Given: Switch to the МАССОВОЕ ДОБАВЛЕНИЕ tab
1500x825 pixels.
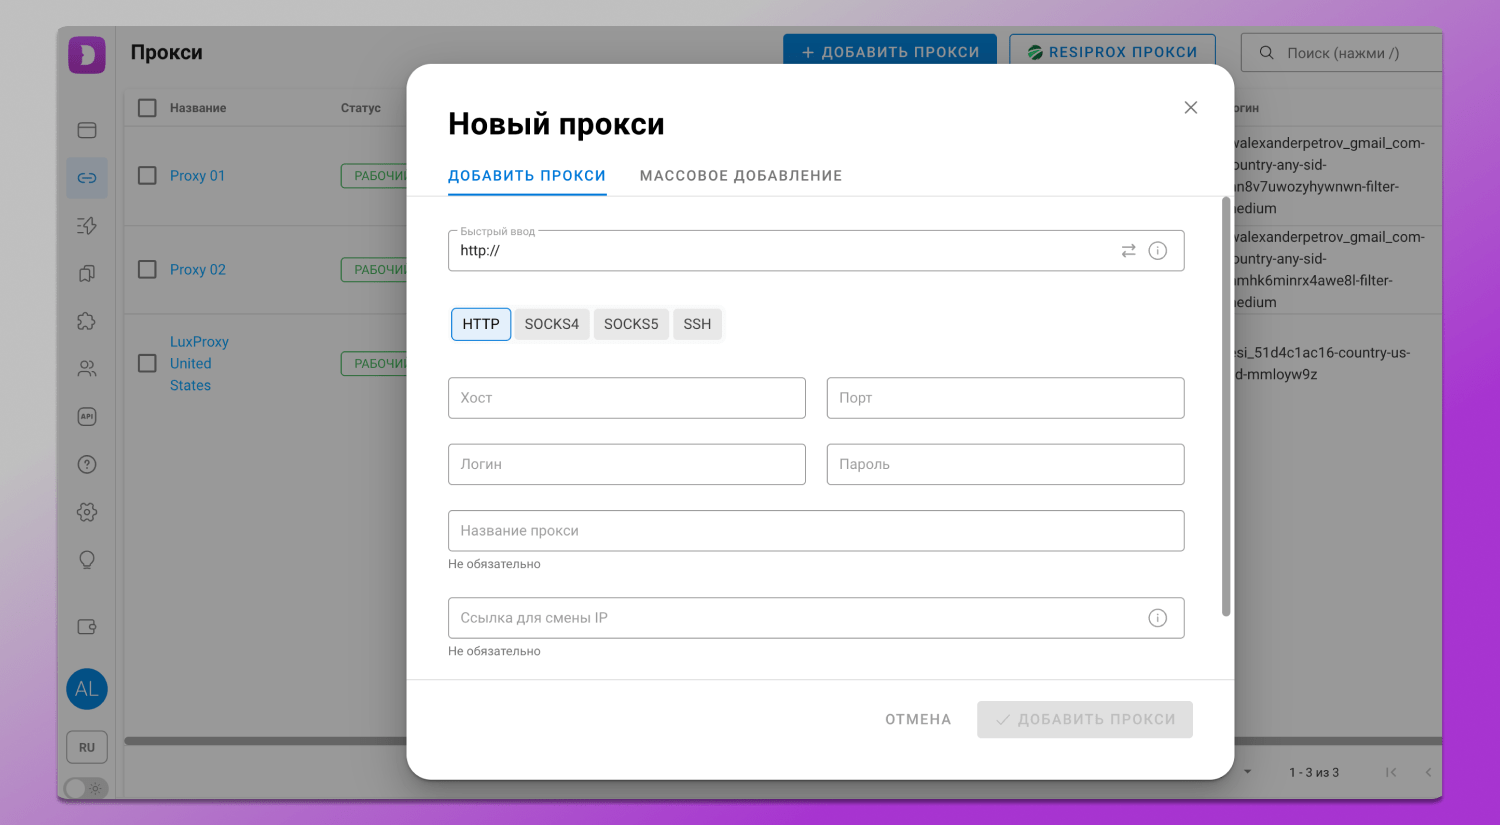Looking at the screenshot, I should (741, 175).
